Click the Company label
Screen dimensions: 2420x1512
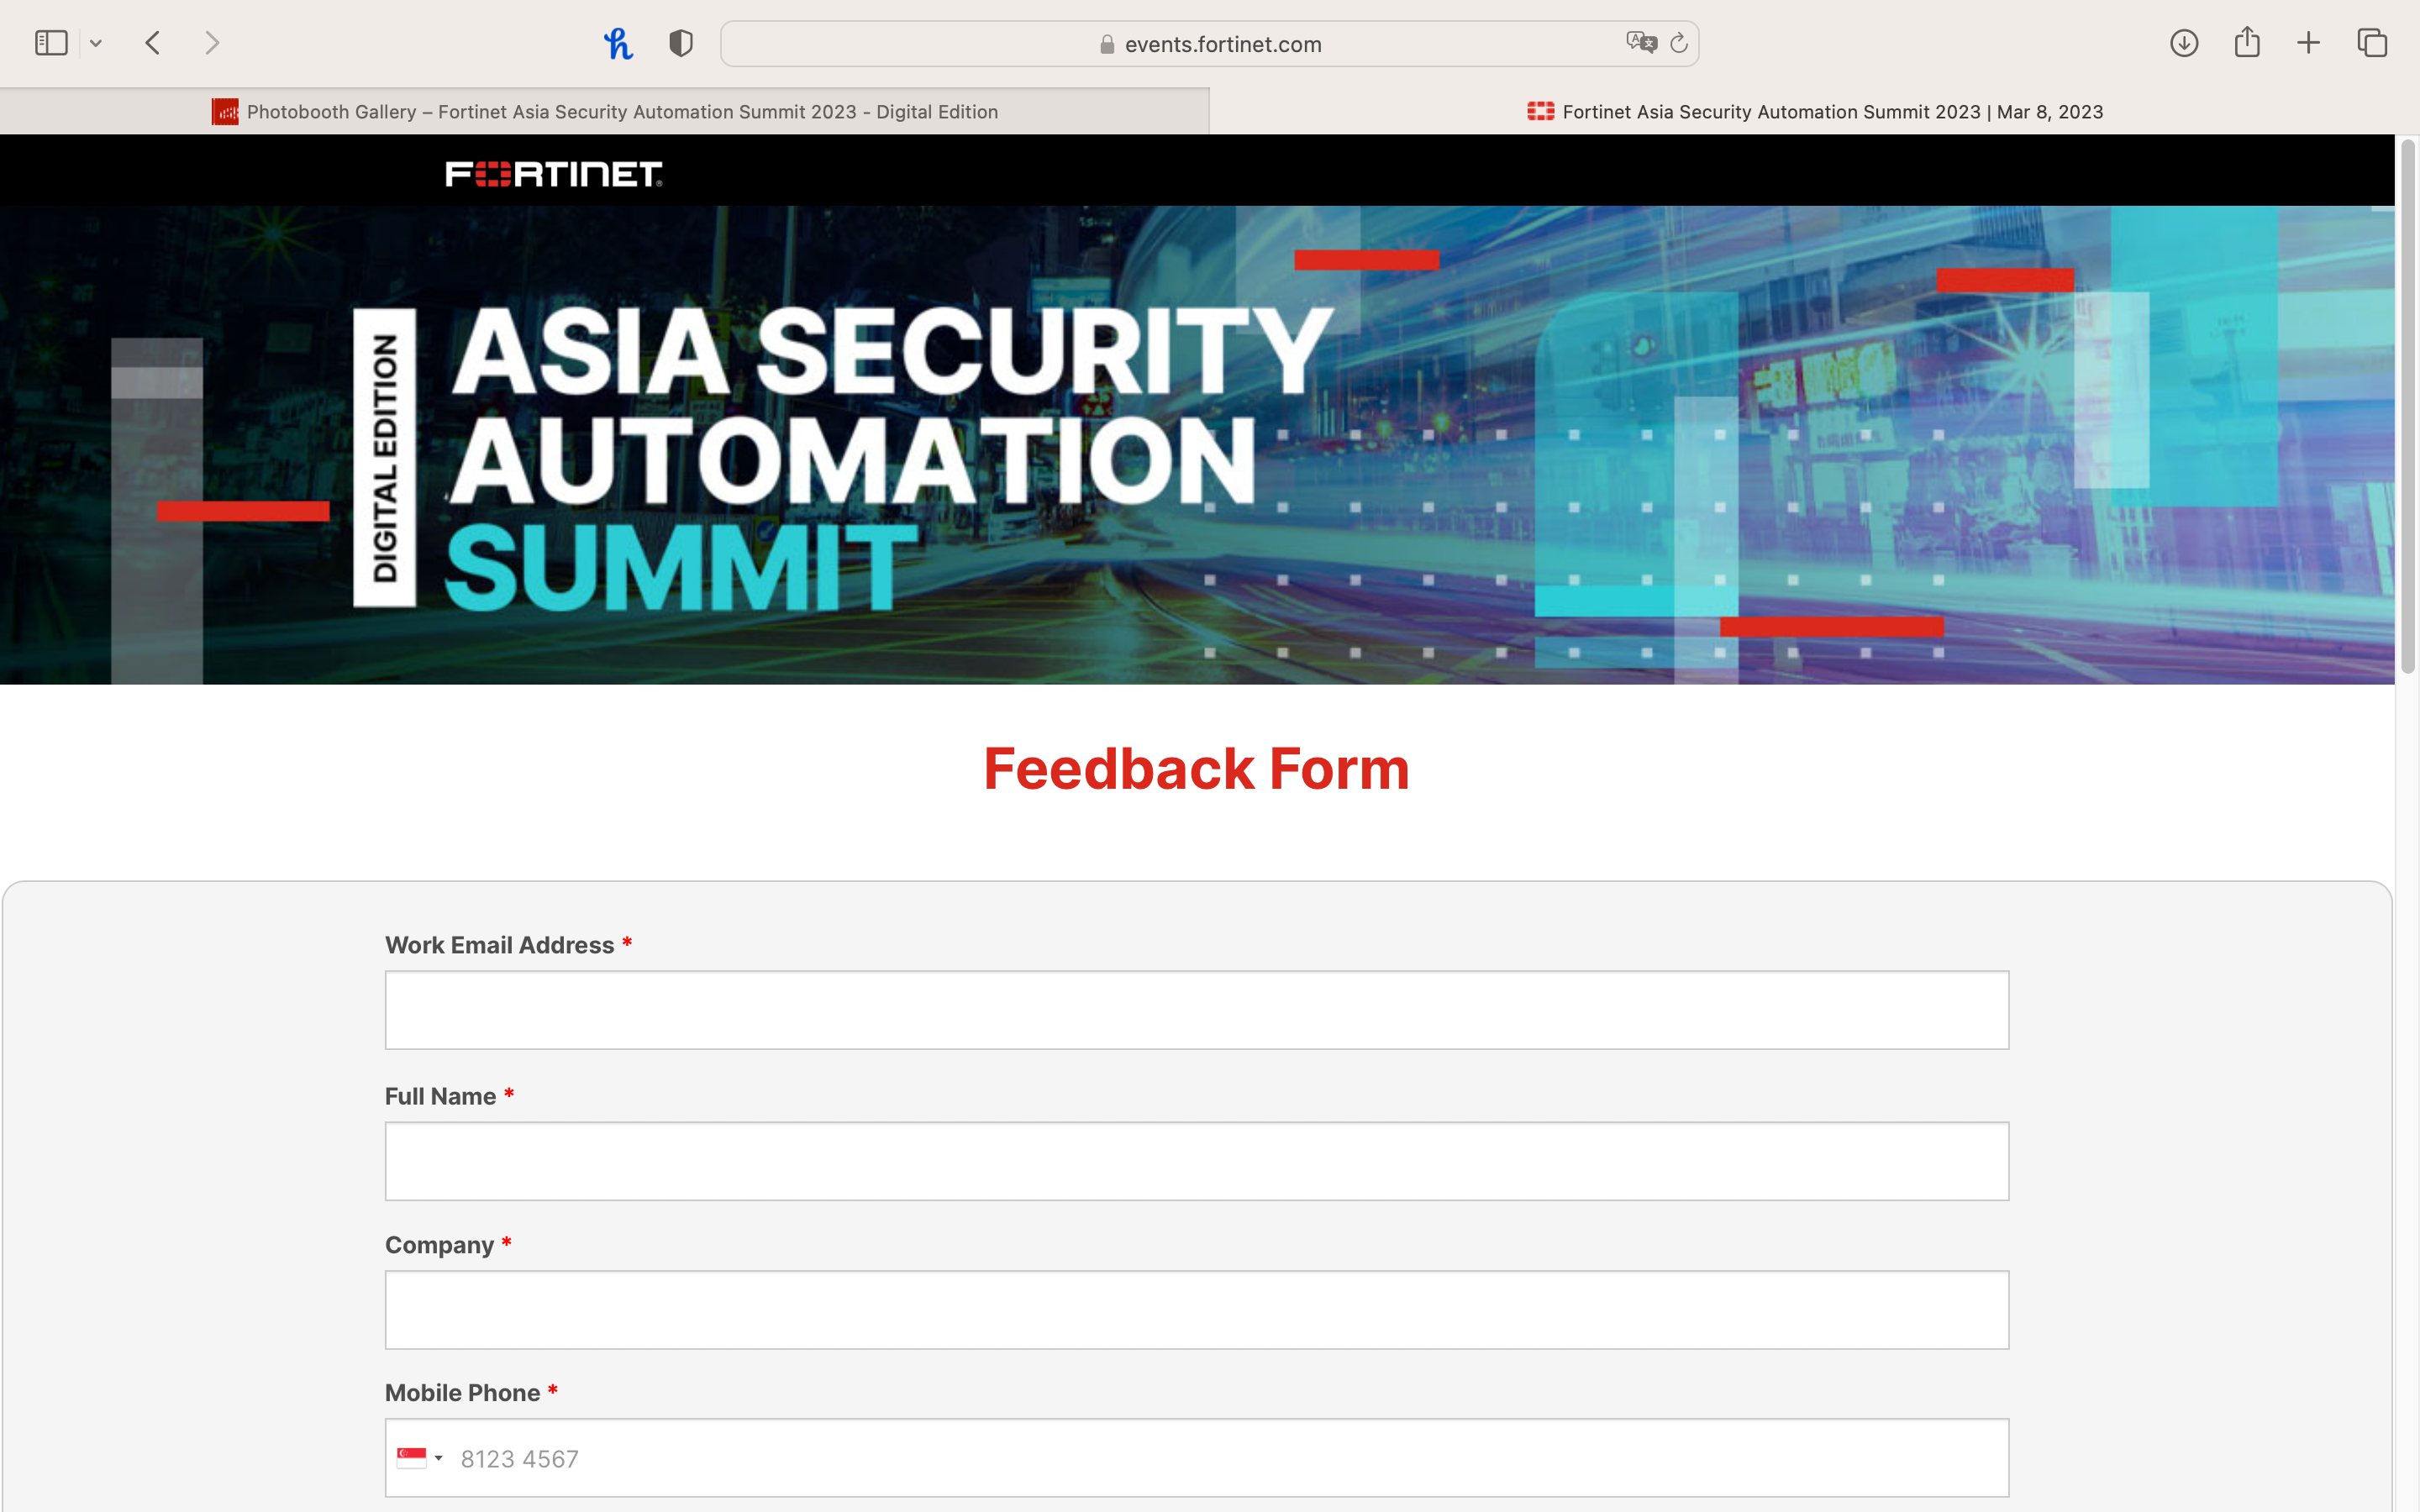coord(439,1245)
